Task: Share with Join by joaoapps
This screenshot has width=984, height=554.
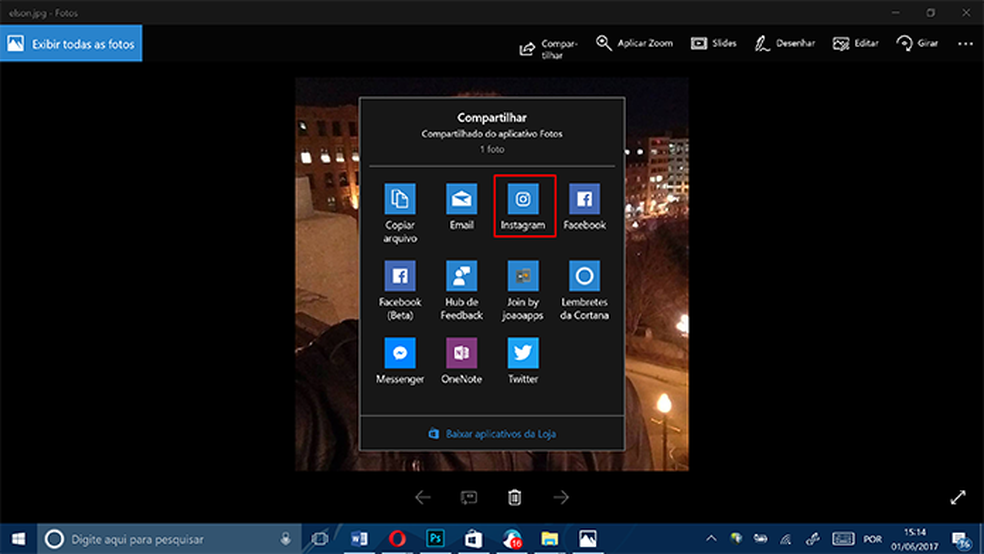Action: pyautogui.click(x=523, y=290)
